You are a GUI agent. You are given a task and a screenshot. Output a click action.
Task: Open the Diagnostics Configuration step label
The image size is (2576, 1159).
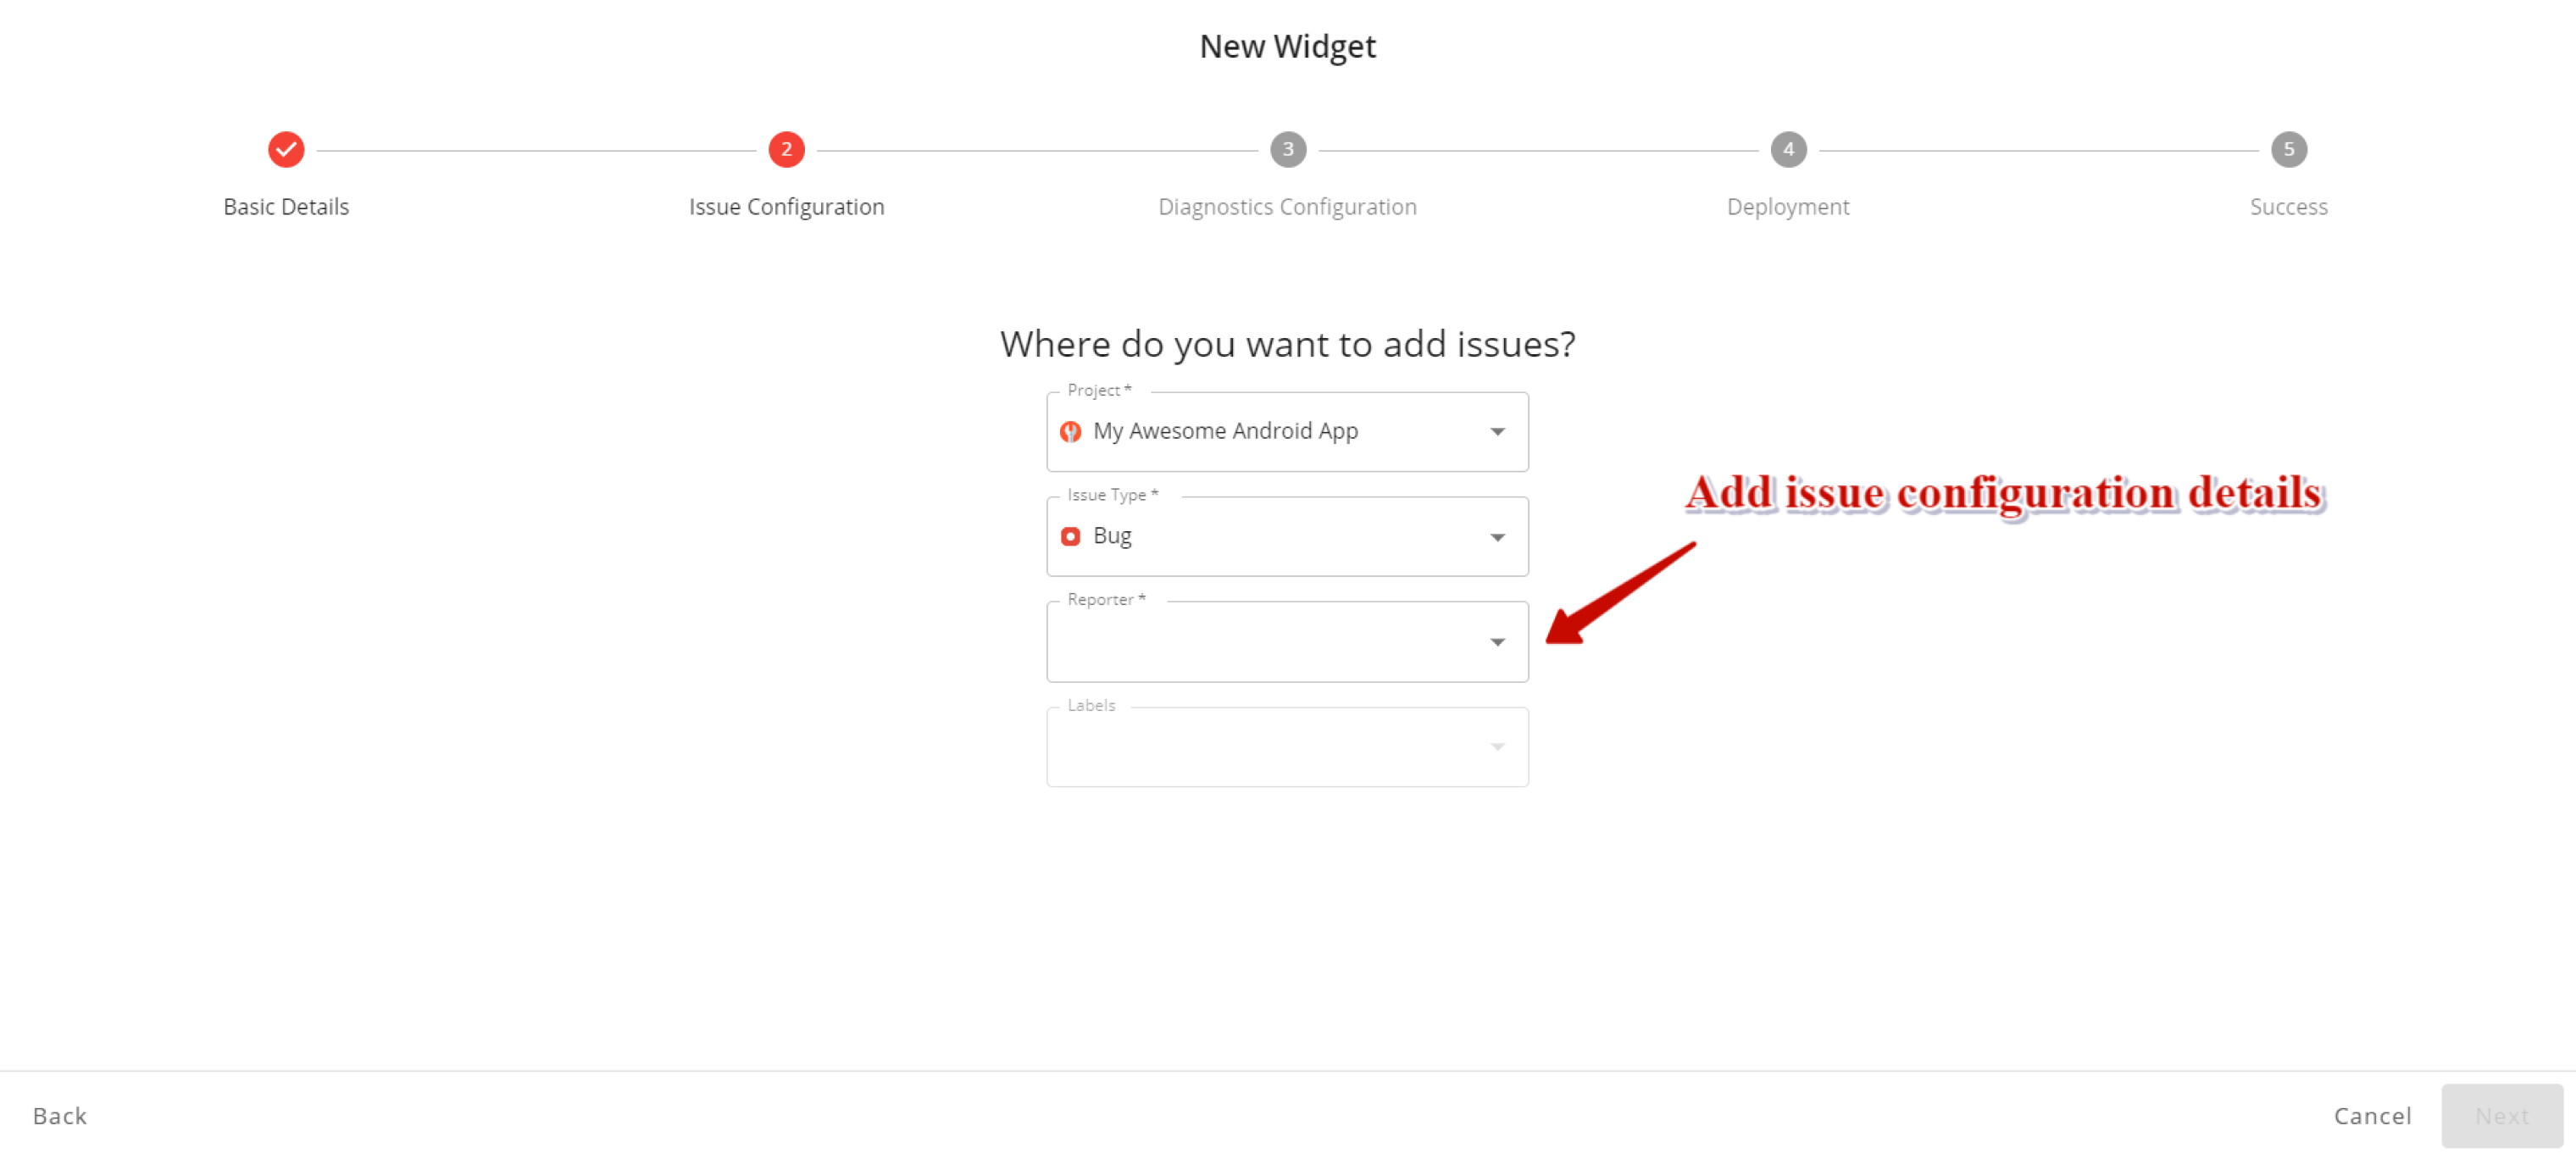point(1287,207)
